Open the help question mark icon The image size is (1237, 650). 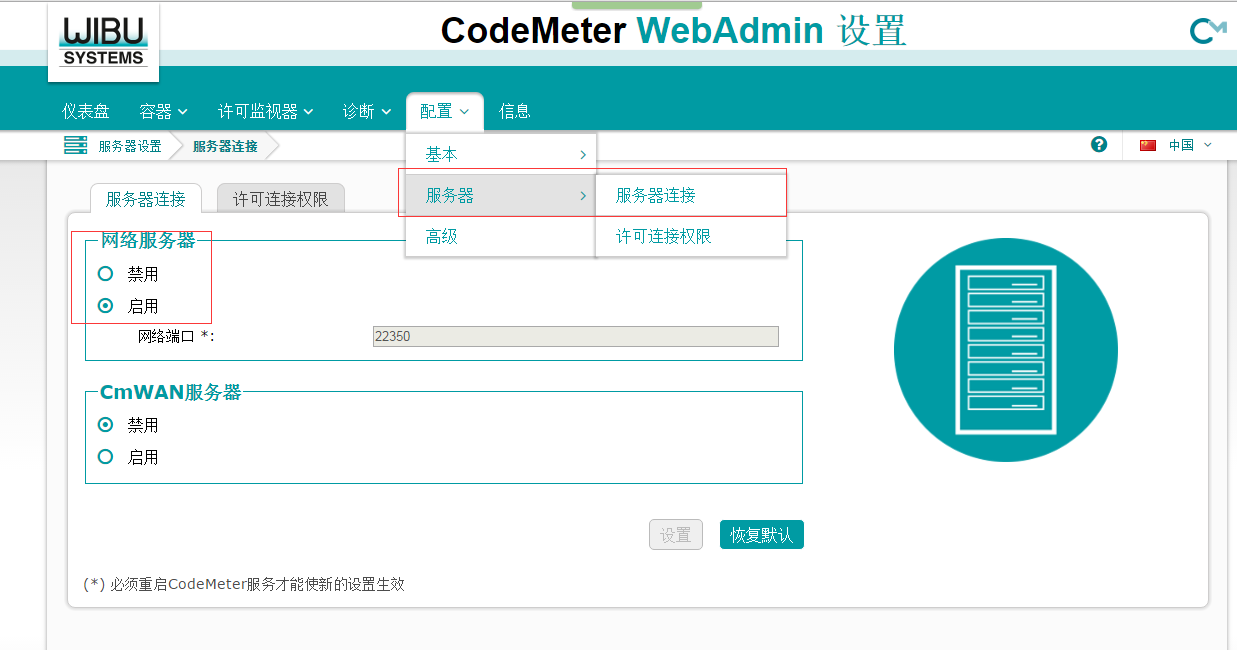click(1099, 145)
